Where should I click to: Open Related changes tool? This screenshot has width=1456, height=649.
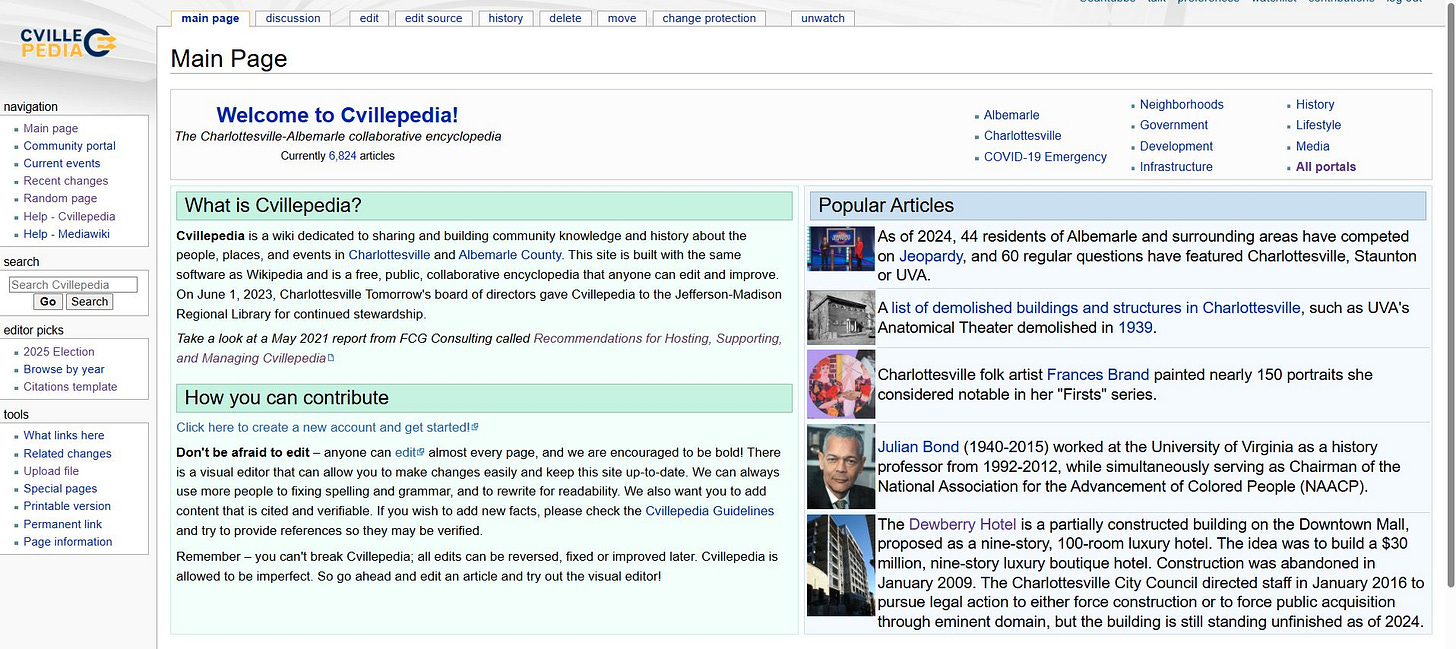(x=68, y=454)
